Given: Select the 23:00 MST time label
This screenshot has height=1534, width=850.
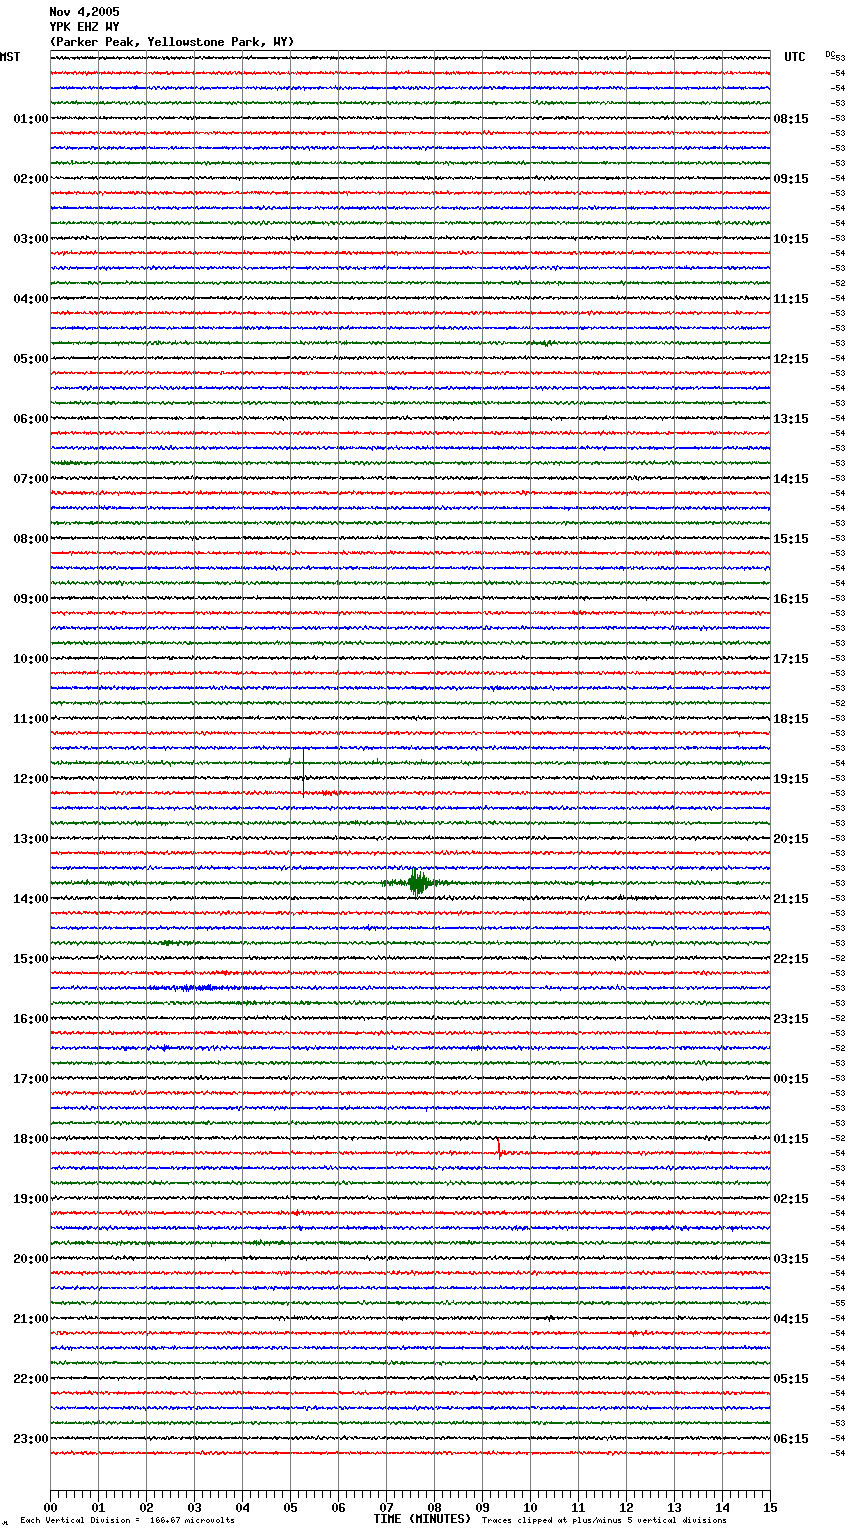Looking at the screenshot, I should click(31, 1439).
